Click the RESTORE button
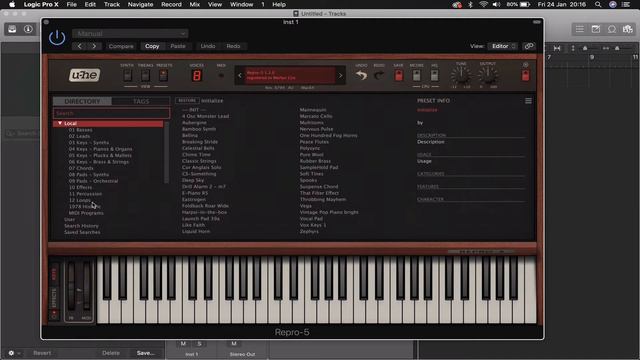 (187, 100)
